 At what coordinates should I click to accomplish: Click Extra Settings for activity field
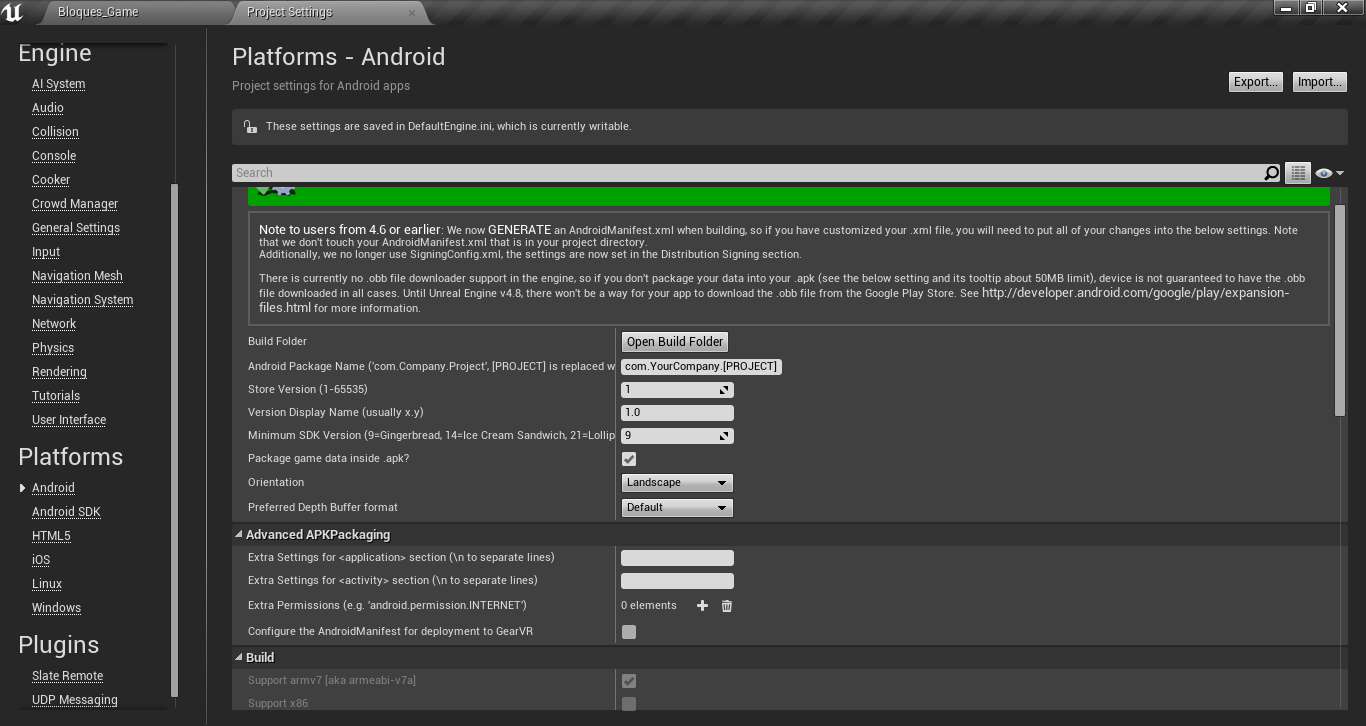point(677,581)
